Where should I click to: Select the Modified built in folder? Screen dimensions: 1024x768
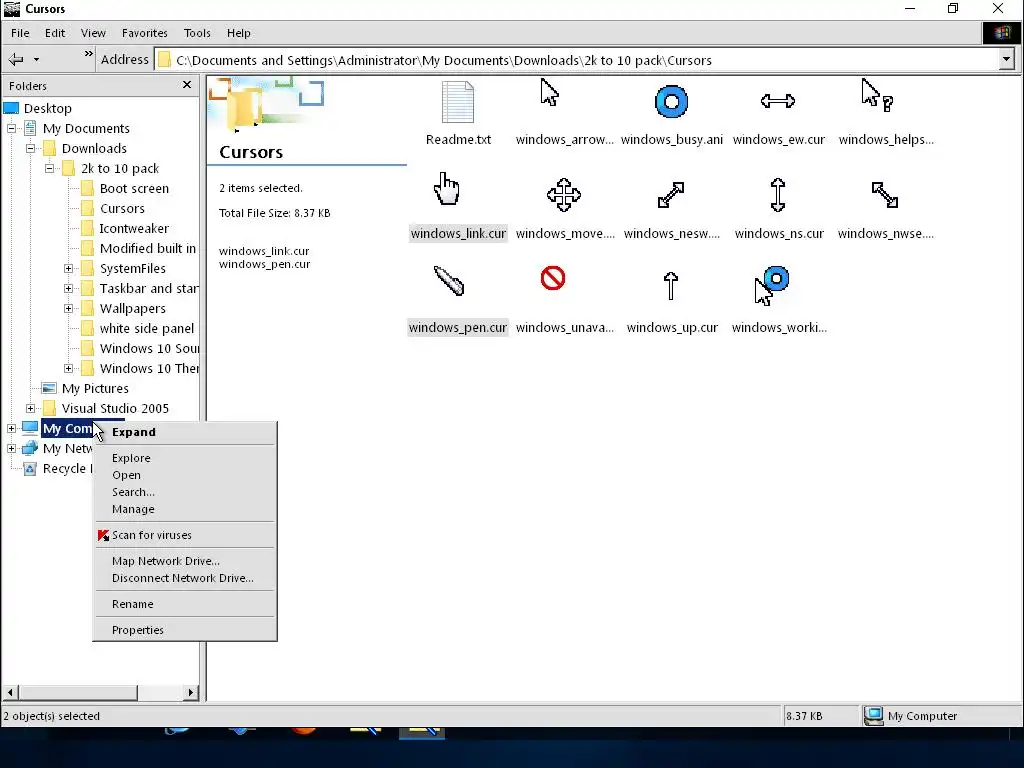pos(148,249)
